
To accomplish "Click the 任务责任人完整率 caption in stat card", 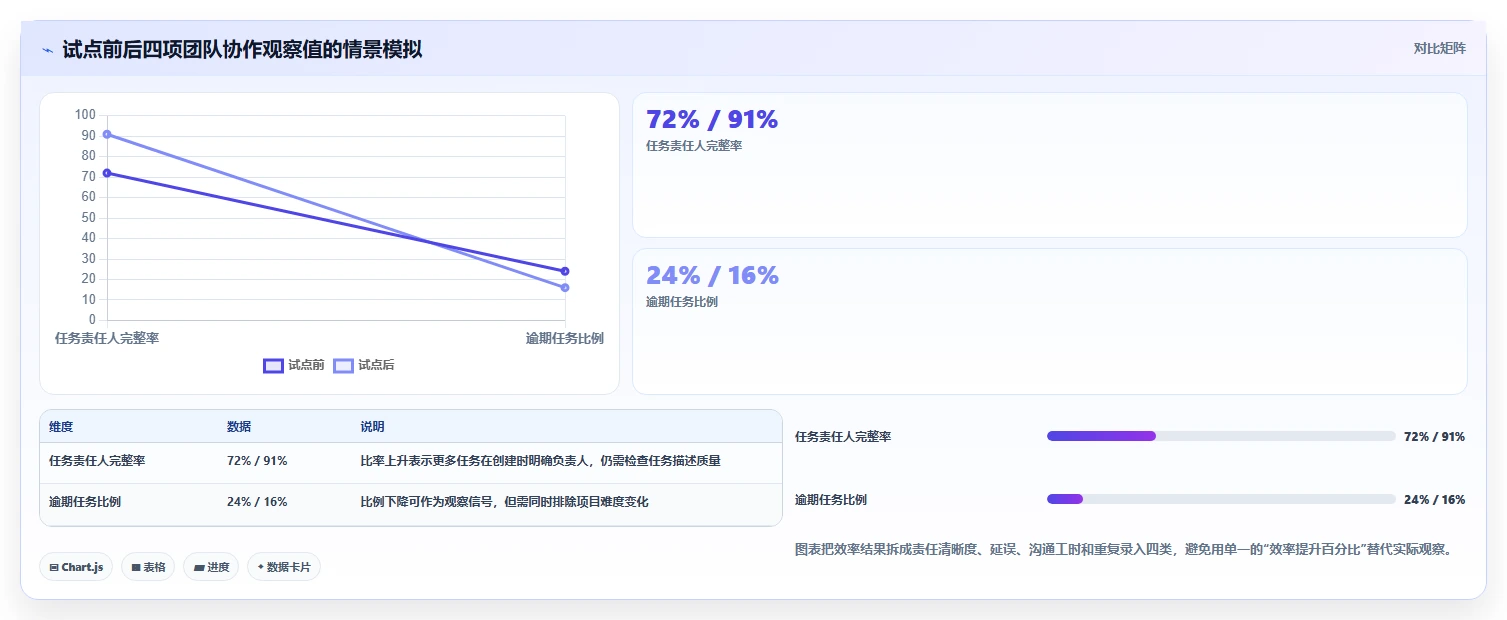I will [x=694, y=146].
